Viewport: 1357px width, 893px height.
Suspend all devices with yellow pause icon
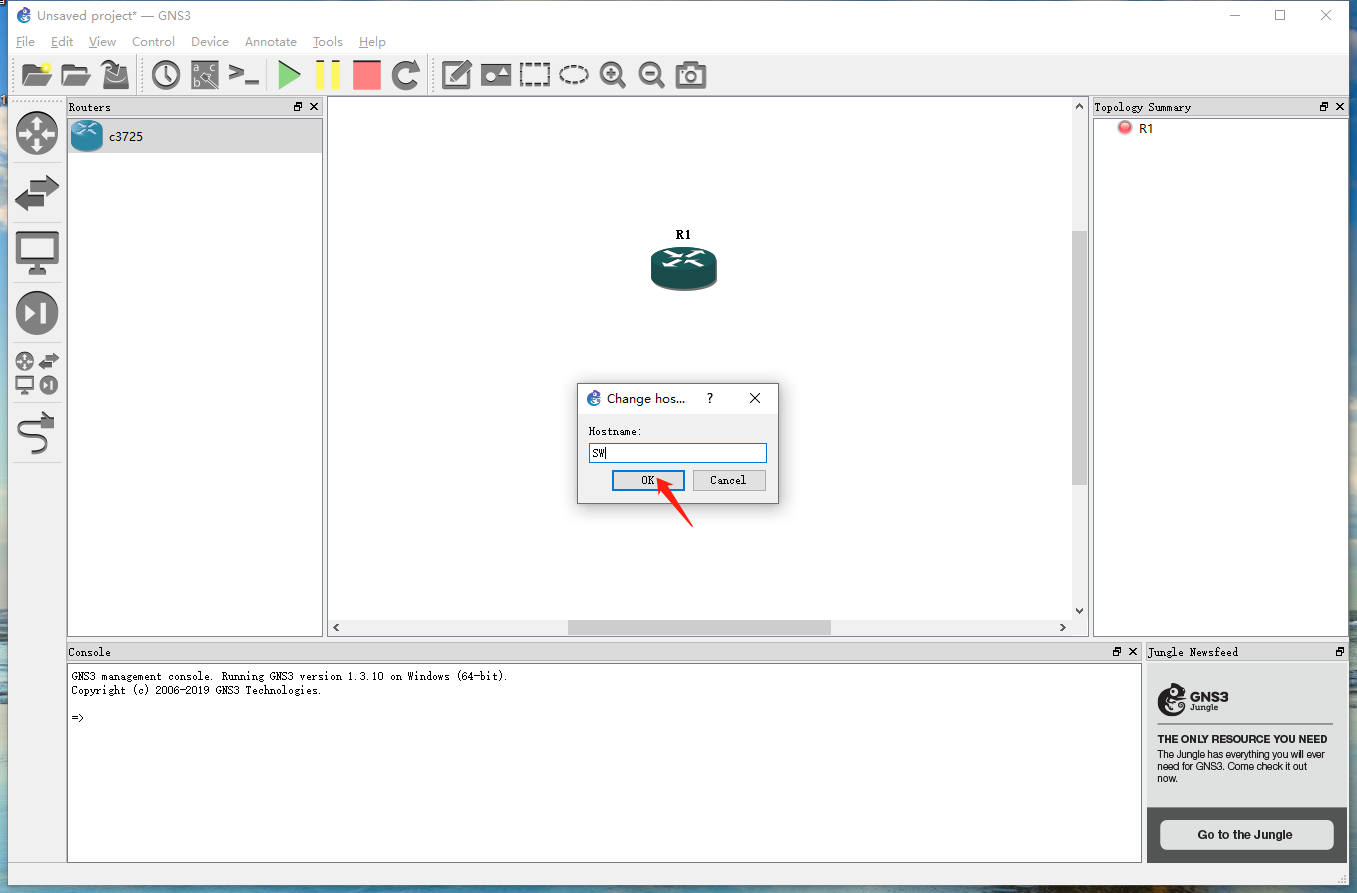coord(328,74)
